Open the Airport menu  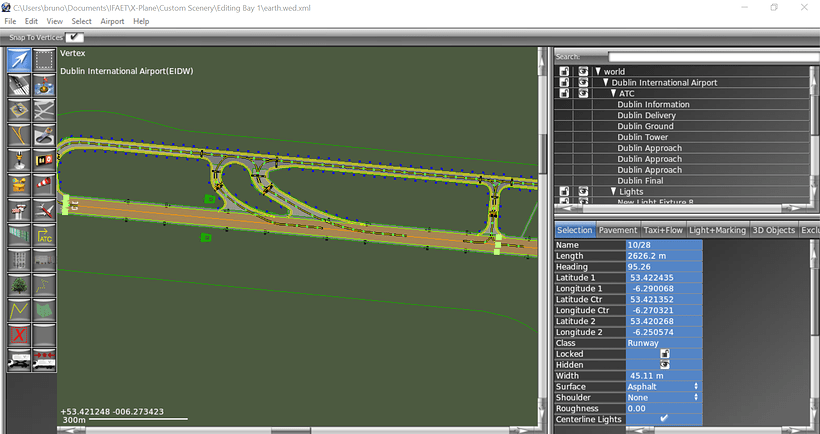tap(112, 21)
